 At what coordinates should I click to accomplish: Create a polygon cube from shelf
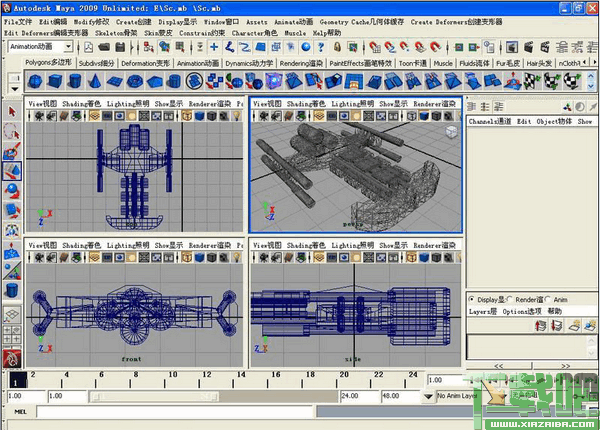tap(55, 81)
